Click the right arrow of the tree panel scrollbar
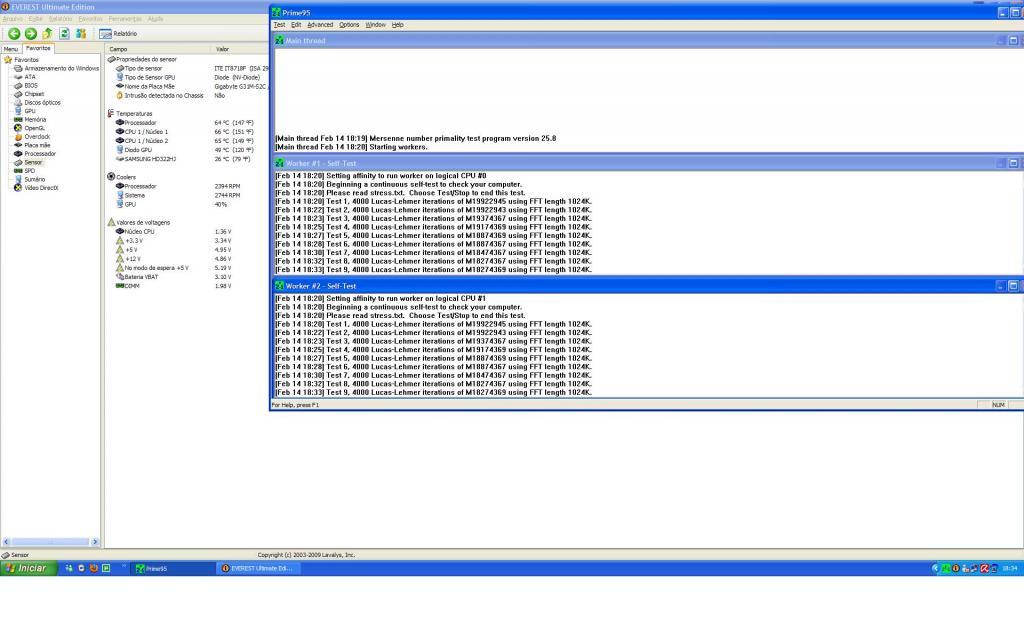1024x636 pixels. pyautogui.click(x=95, y=542)
